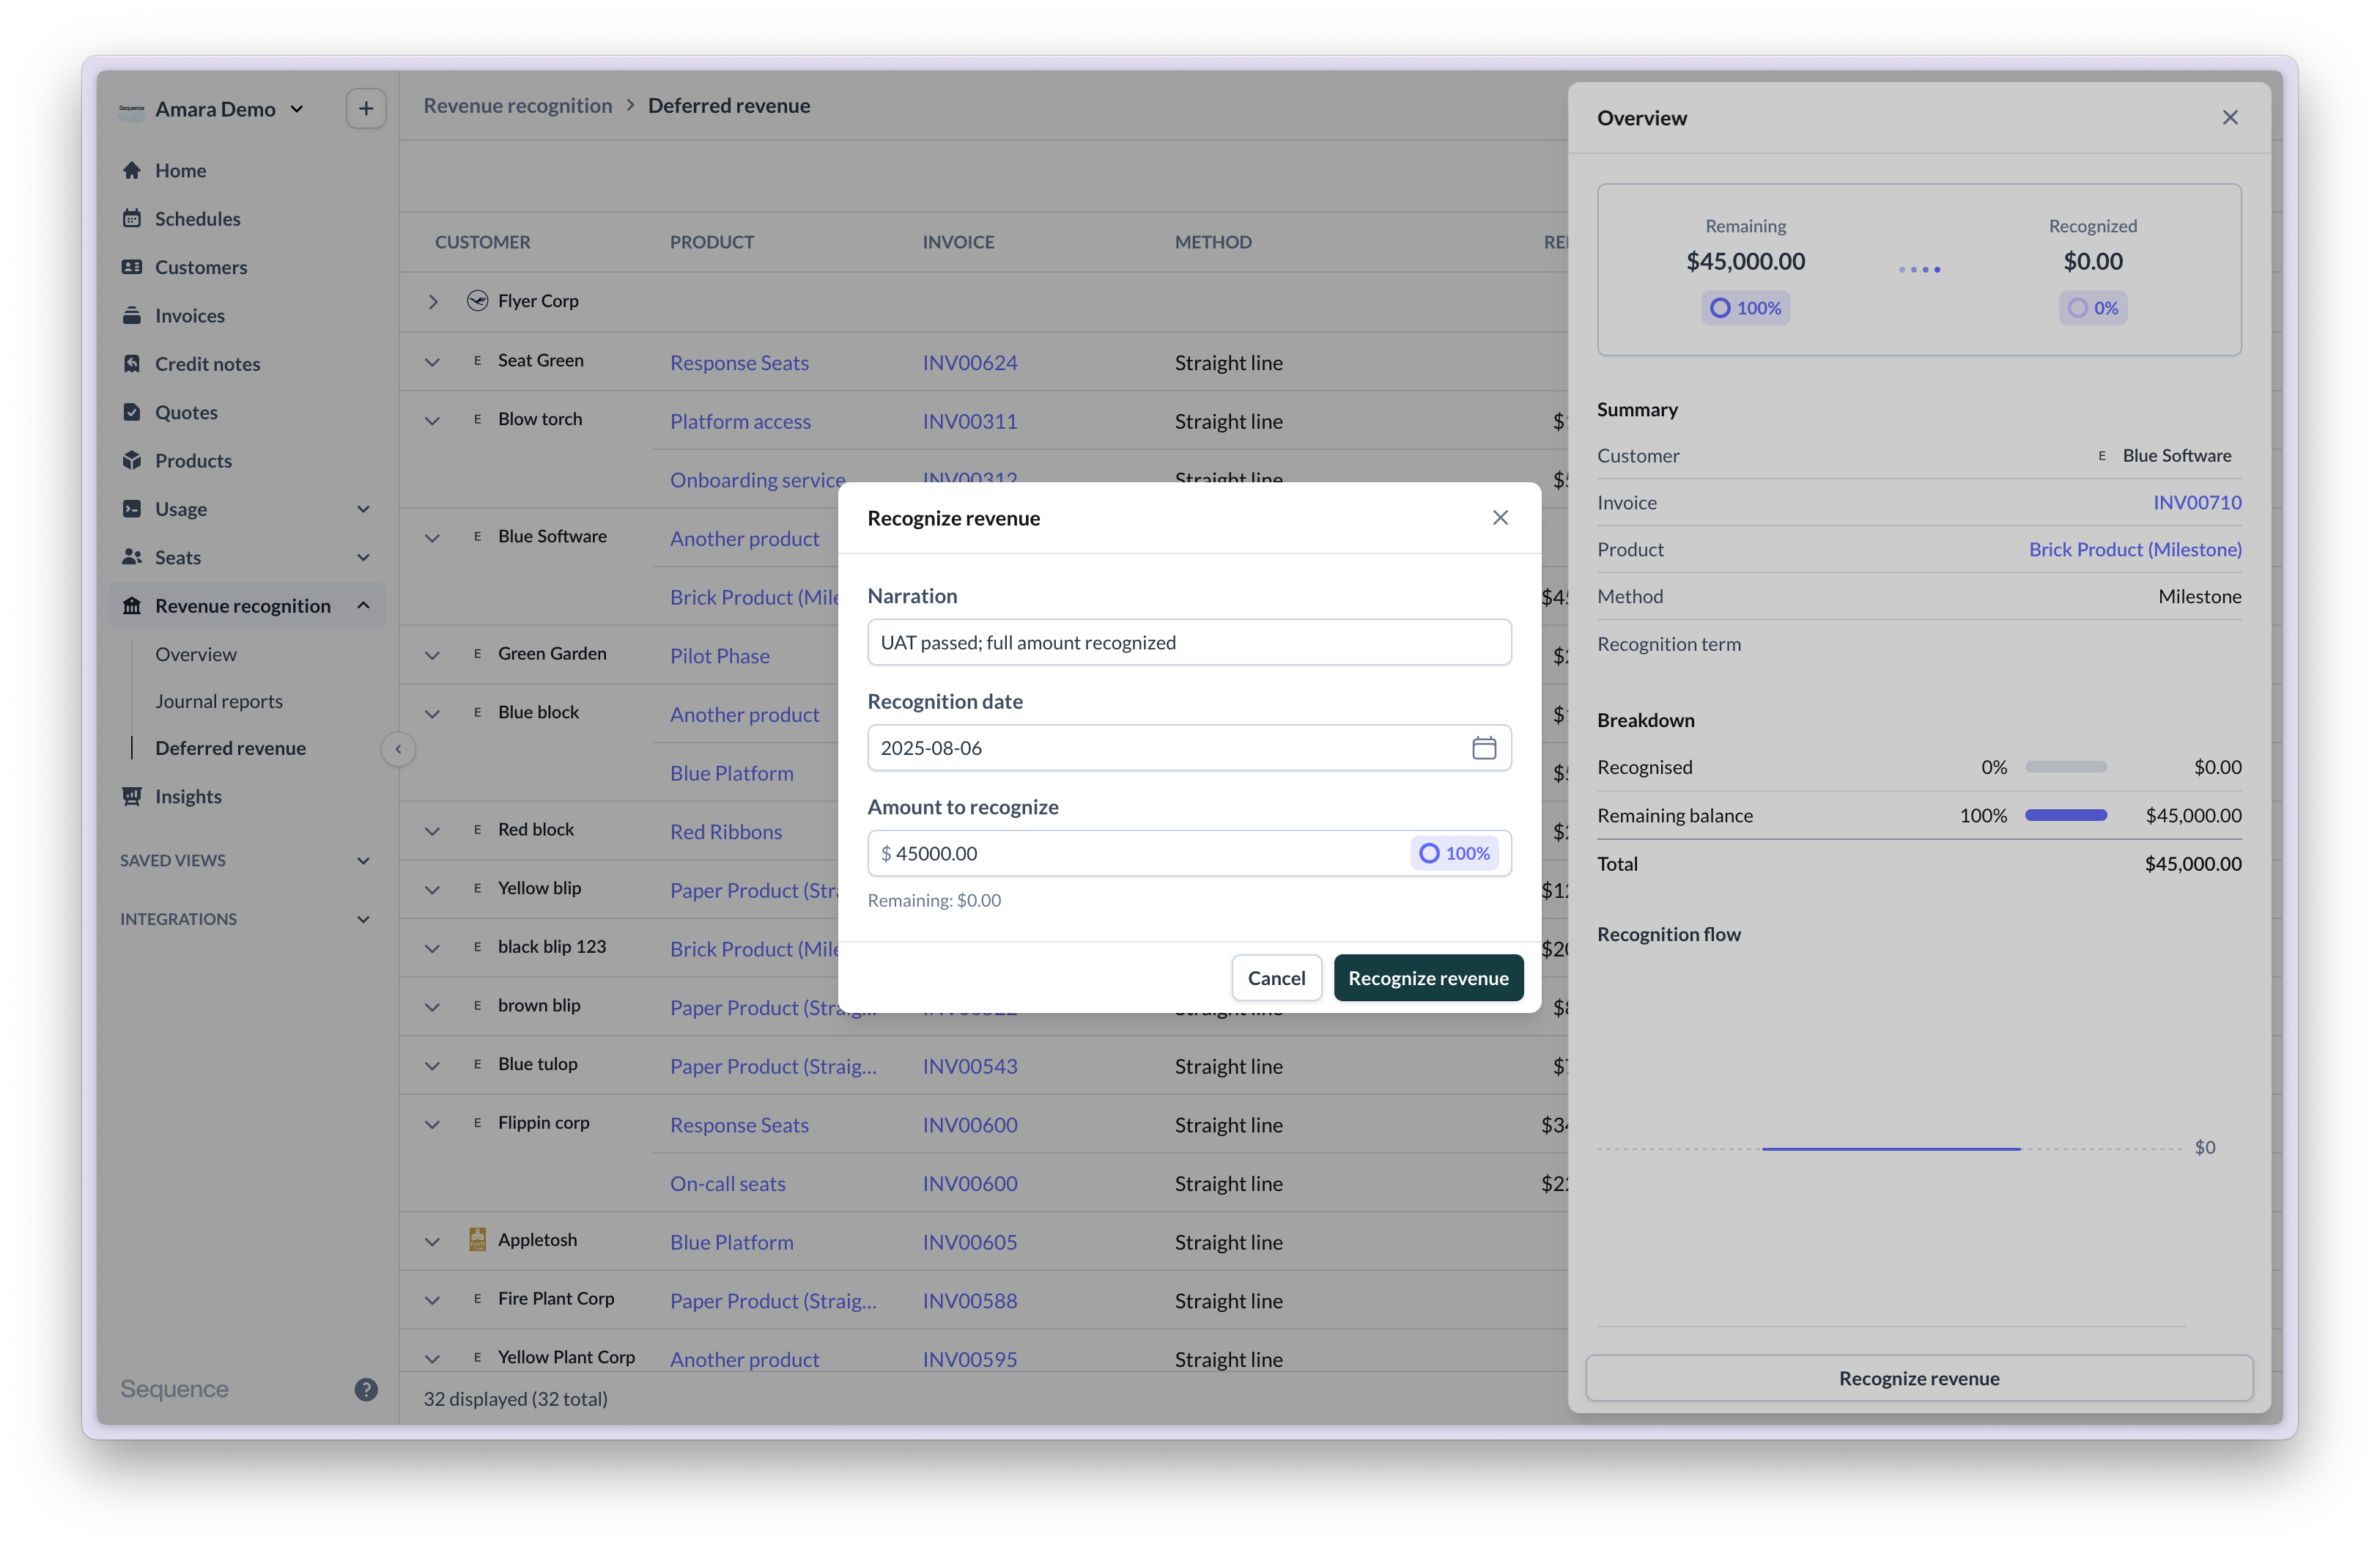
Task: Click the Invoices icon
Action: [132, 315]
